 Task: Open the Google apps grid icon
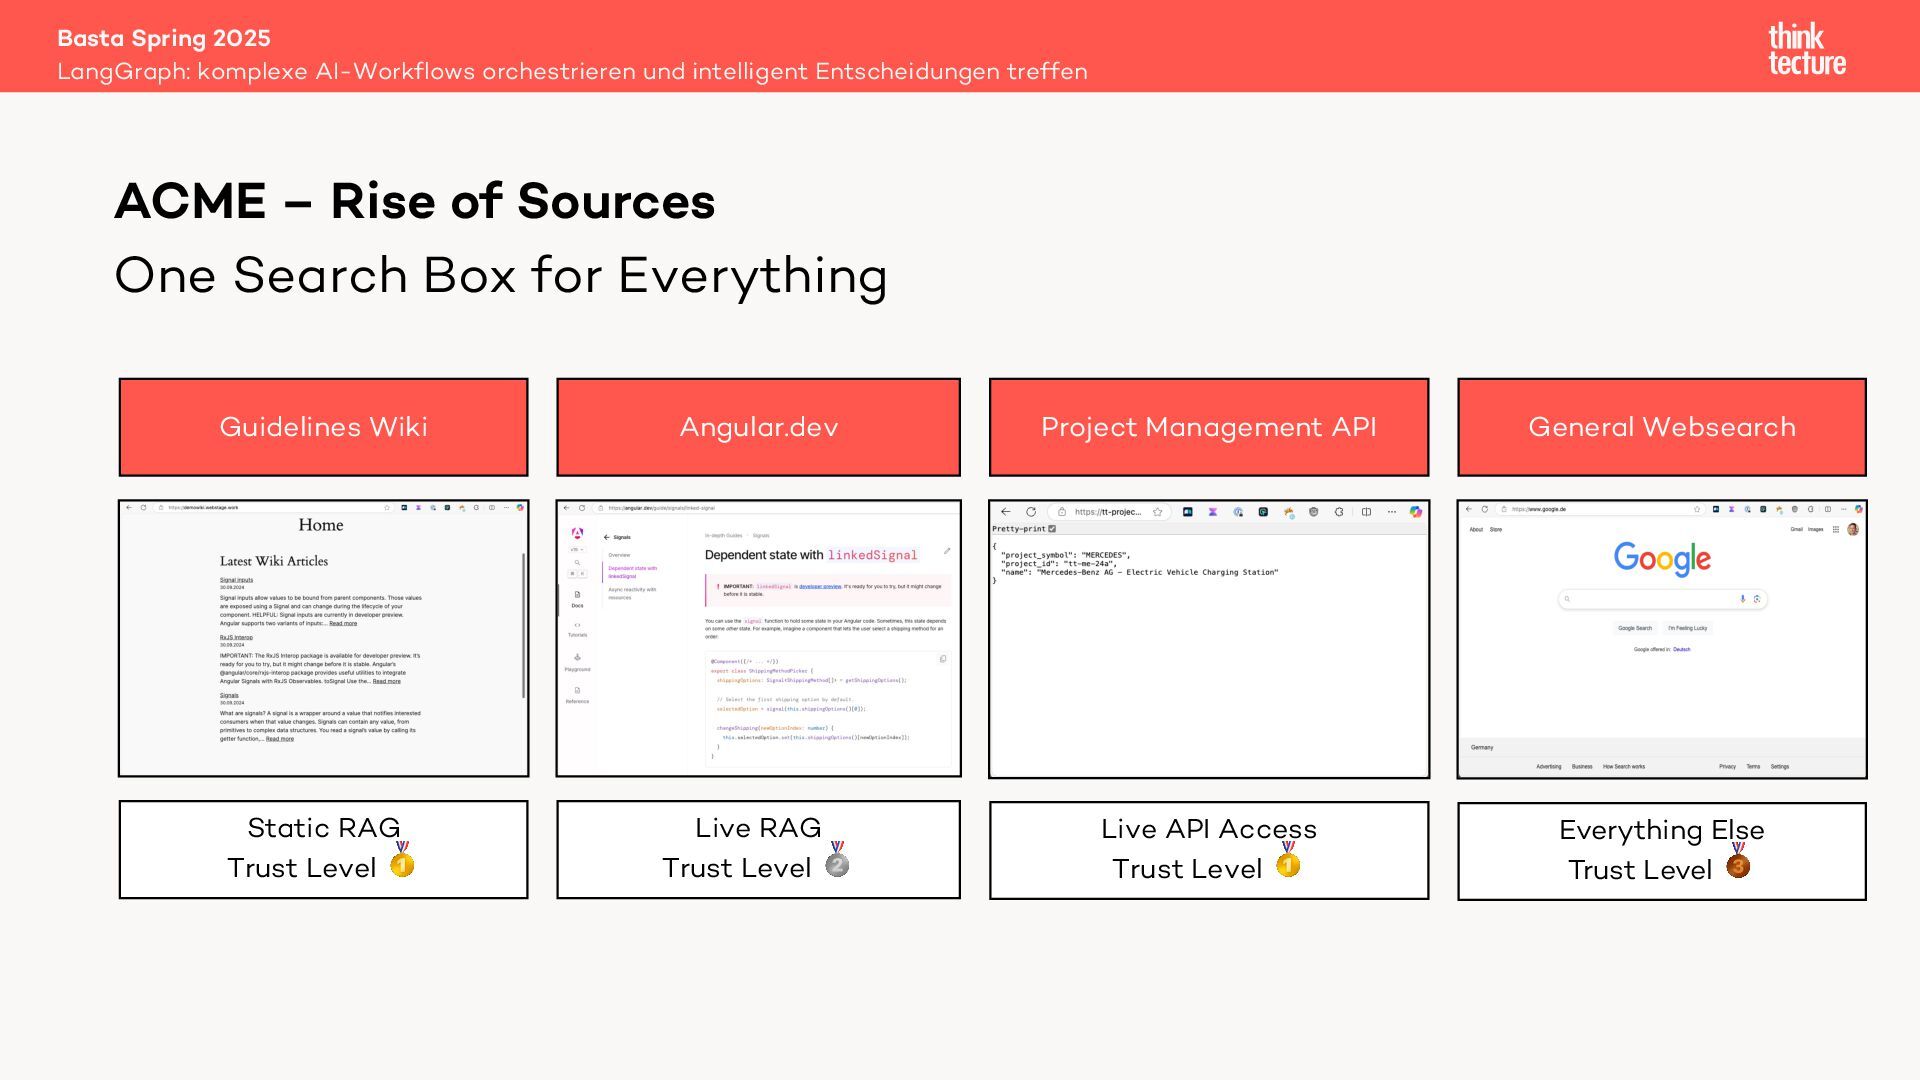[x=1835, y=530]
